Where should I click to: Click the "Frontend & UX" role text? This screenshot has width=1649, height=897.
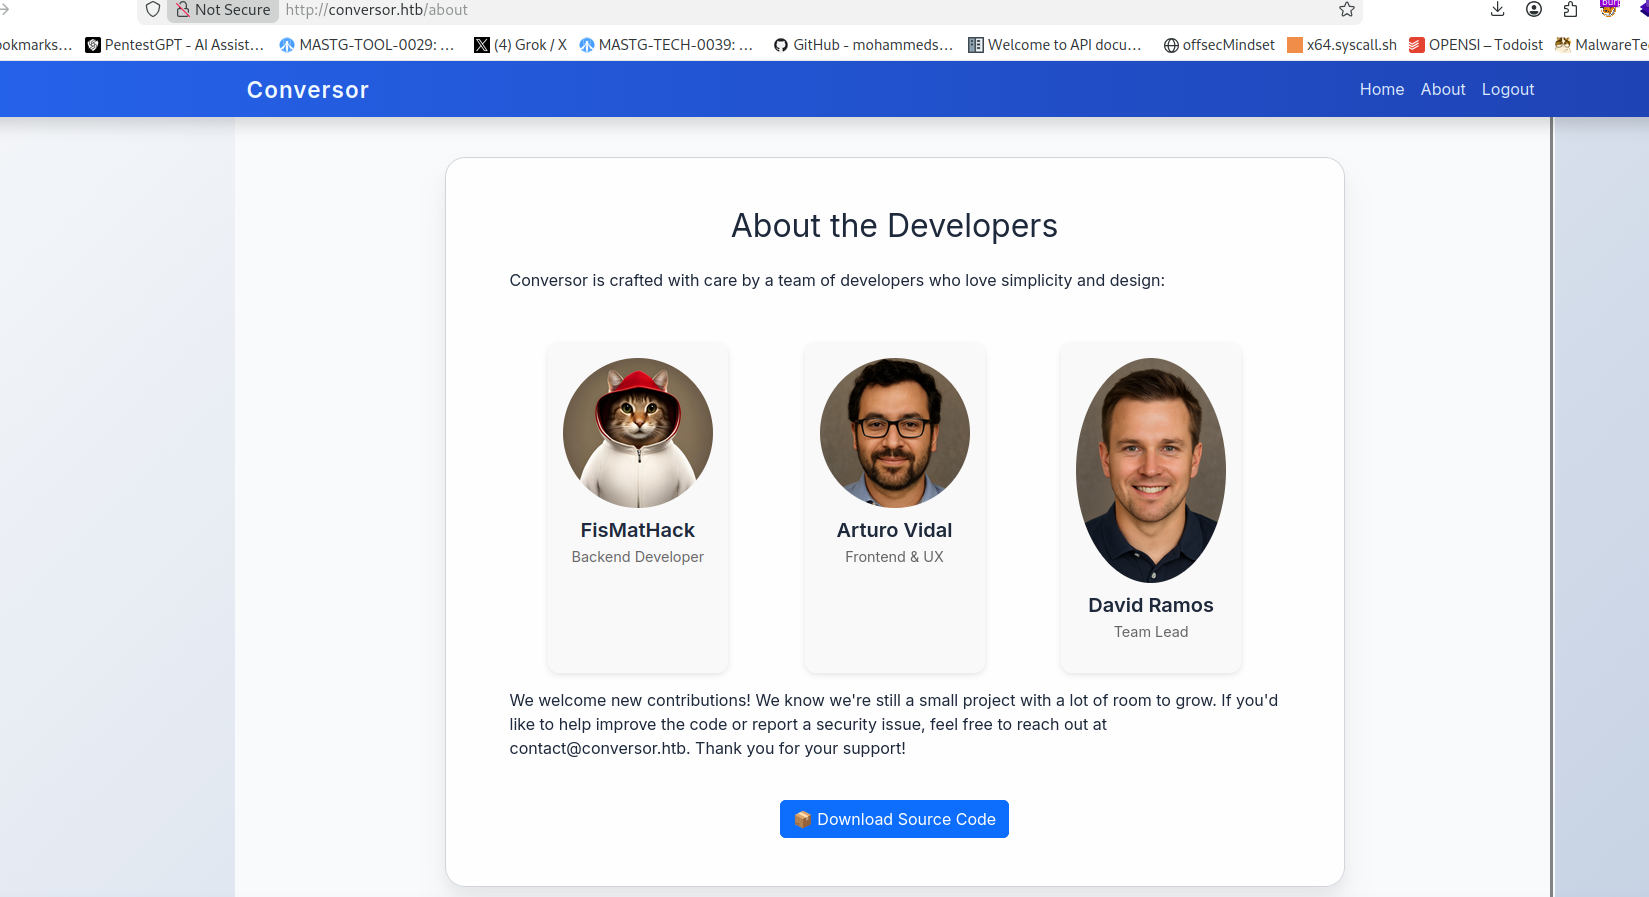(895, 557)
